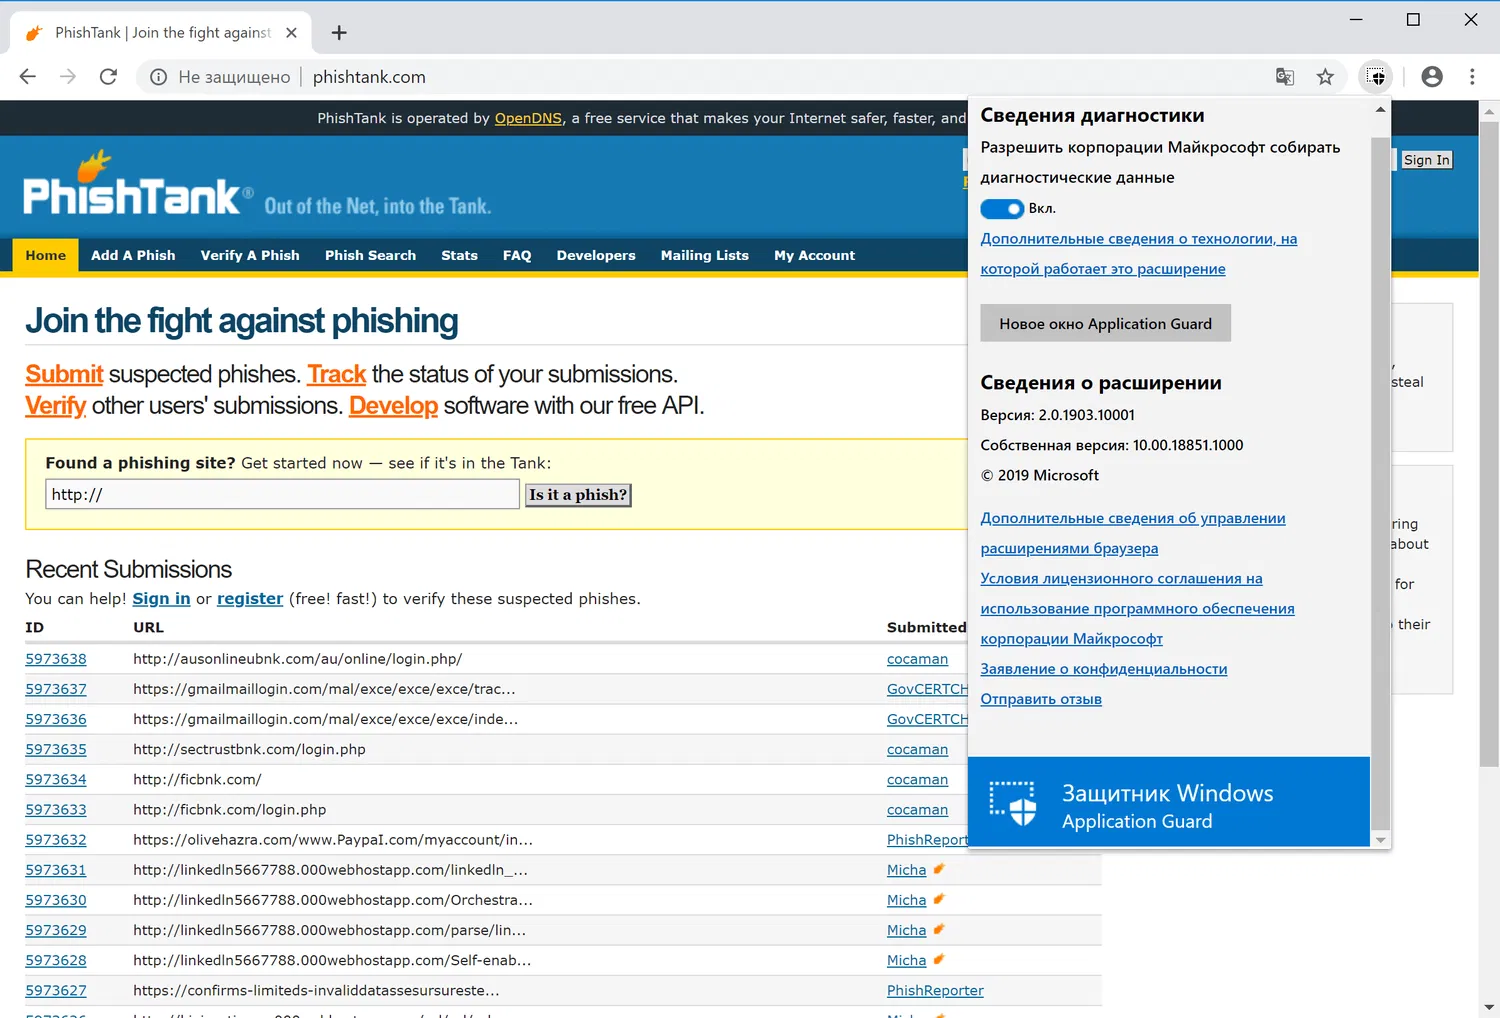Click the register link

click(x=250, y=599)
